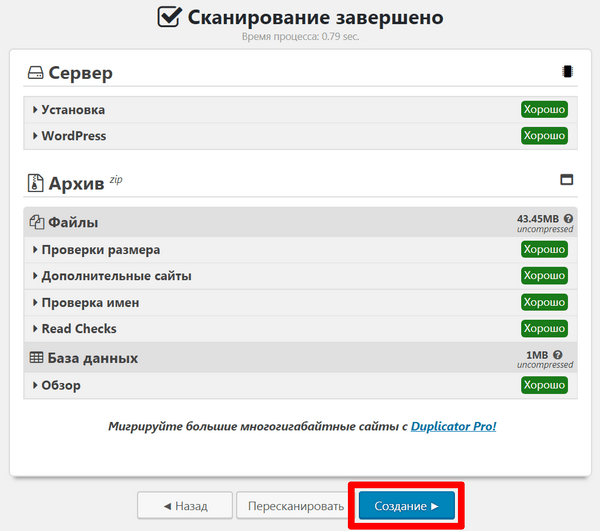Image resolution: width=600 pixels, height=531 pixels.
Task: Expand the Обзор database row
Action: 300,385
